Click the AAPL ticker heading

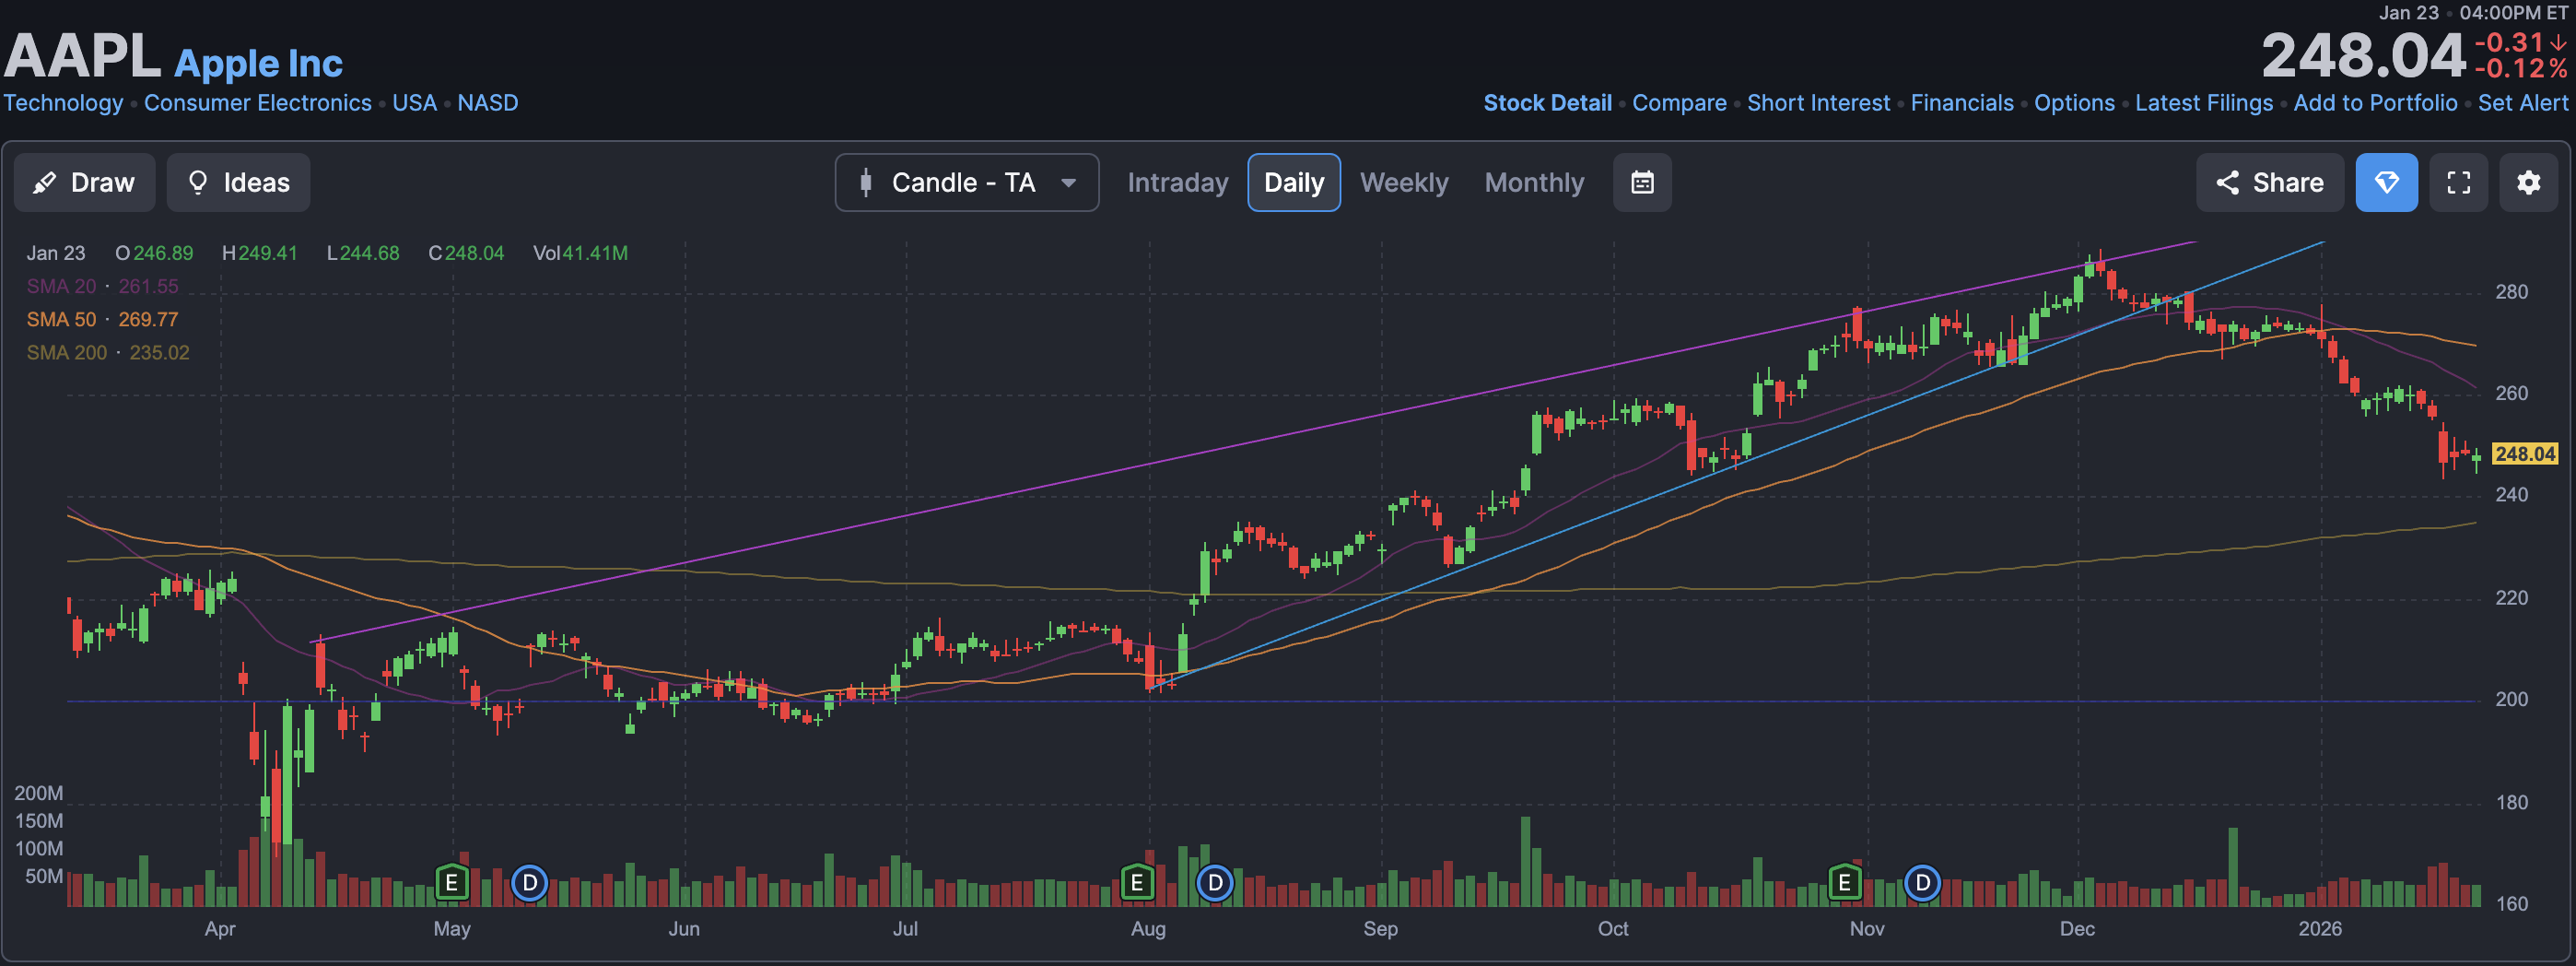[x=82, y=55]
